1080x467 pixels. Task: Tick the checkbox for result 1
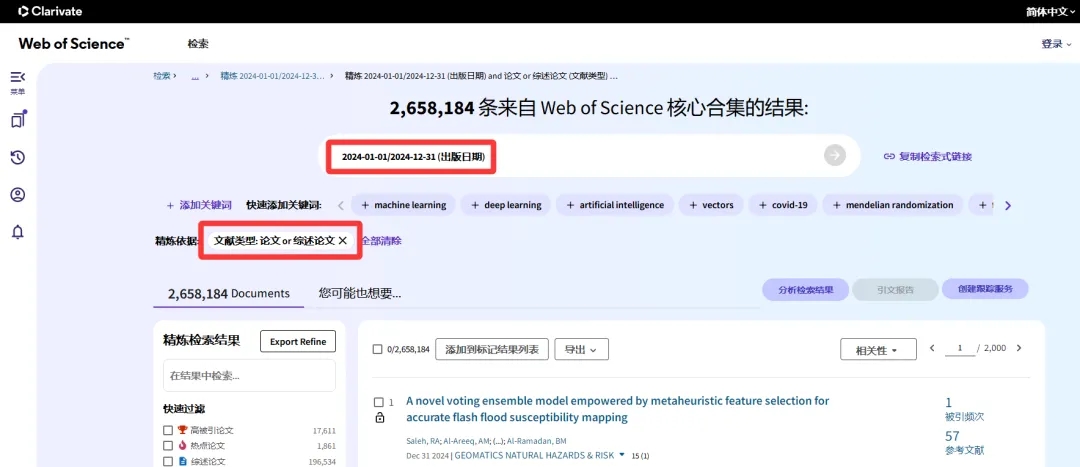378,402
